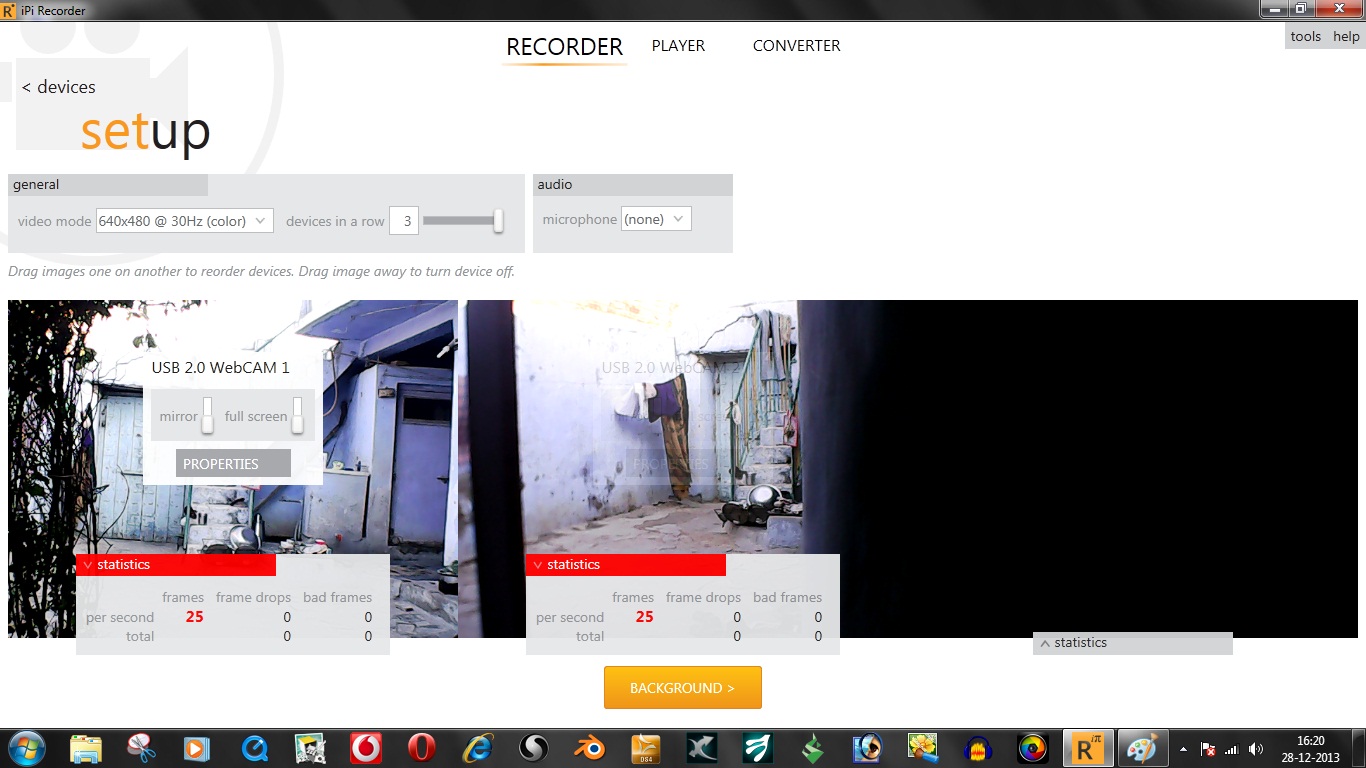Go back to devices
The width and height of the screenshot is (1366, 768).
tap(59, 87)
